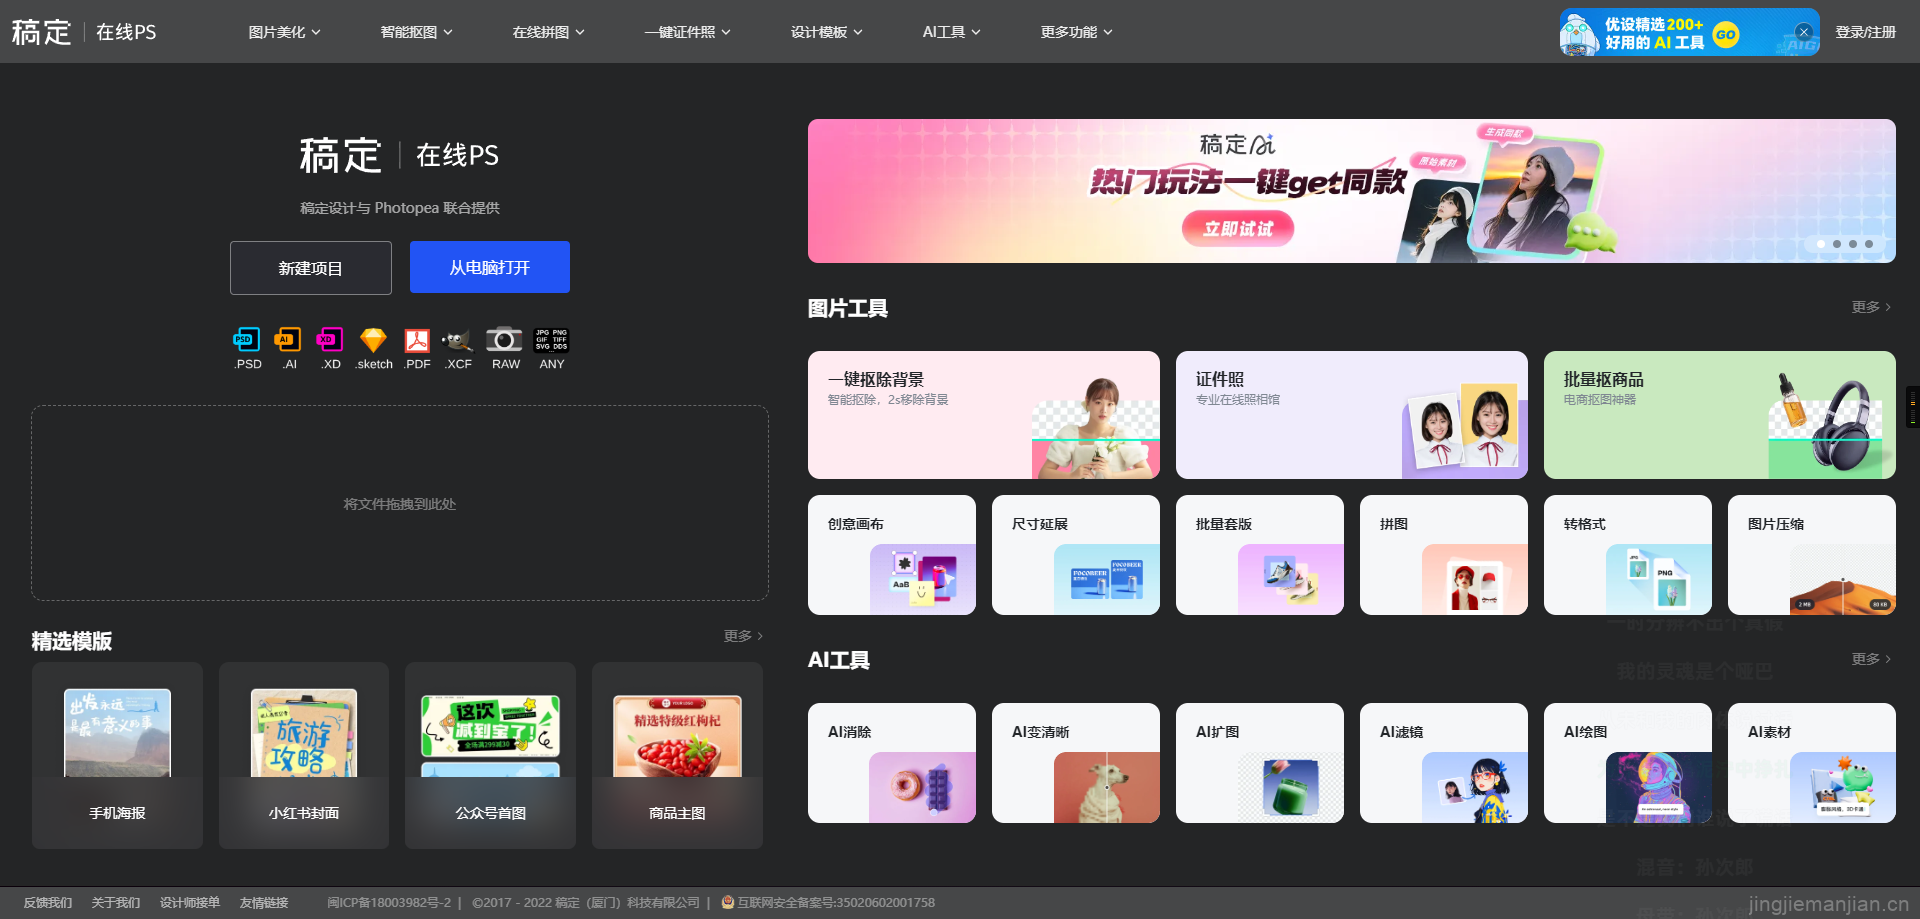Click the sketch diamond format icon
This screenshot has height=919, width=1920.
(373, 340)
